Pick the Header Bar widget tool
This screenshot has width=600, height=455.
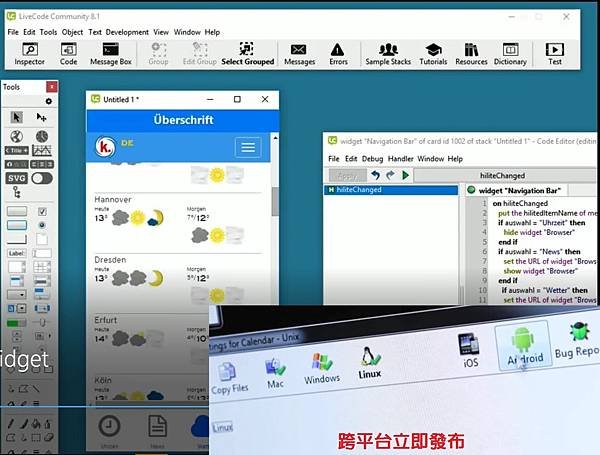tap(16, 150)
